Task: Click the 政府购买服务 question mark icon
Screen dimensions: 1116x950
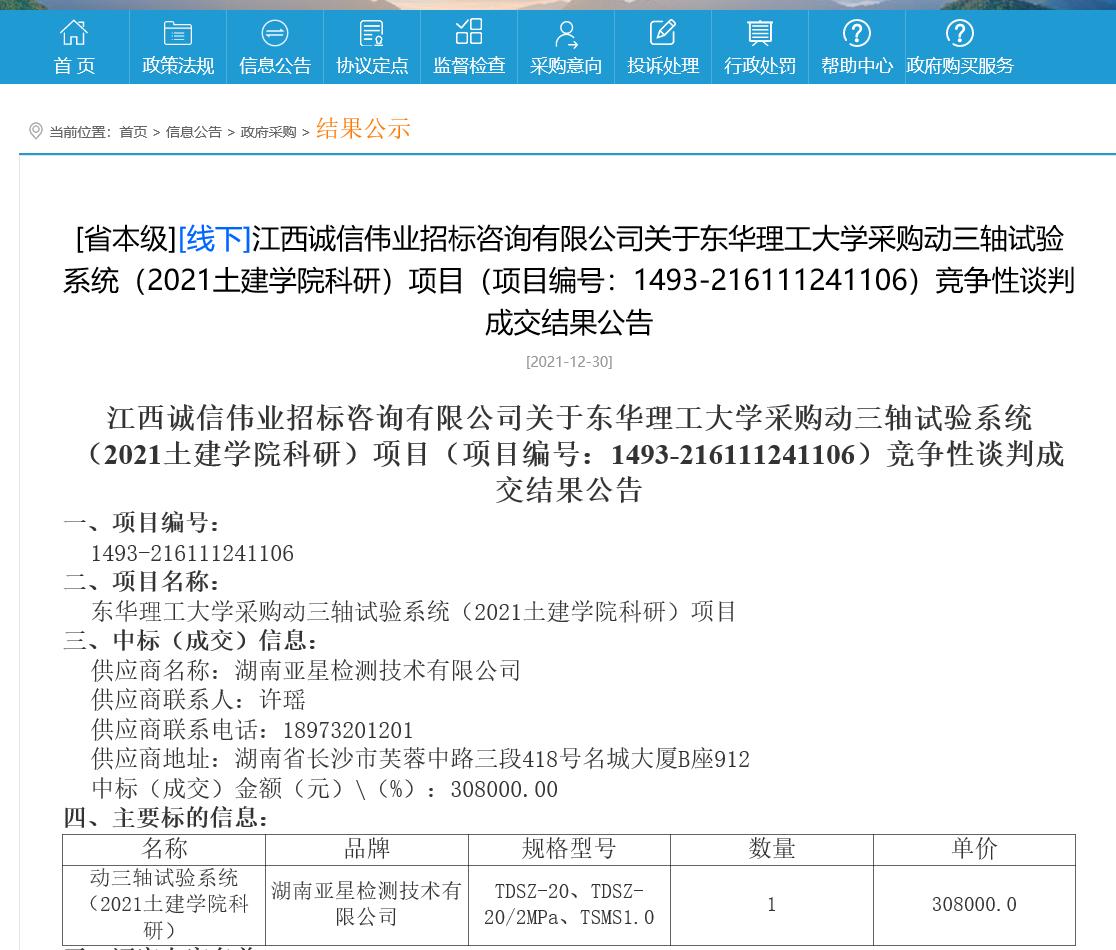Action: [960, 33]
